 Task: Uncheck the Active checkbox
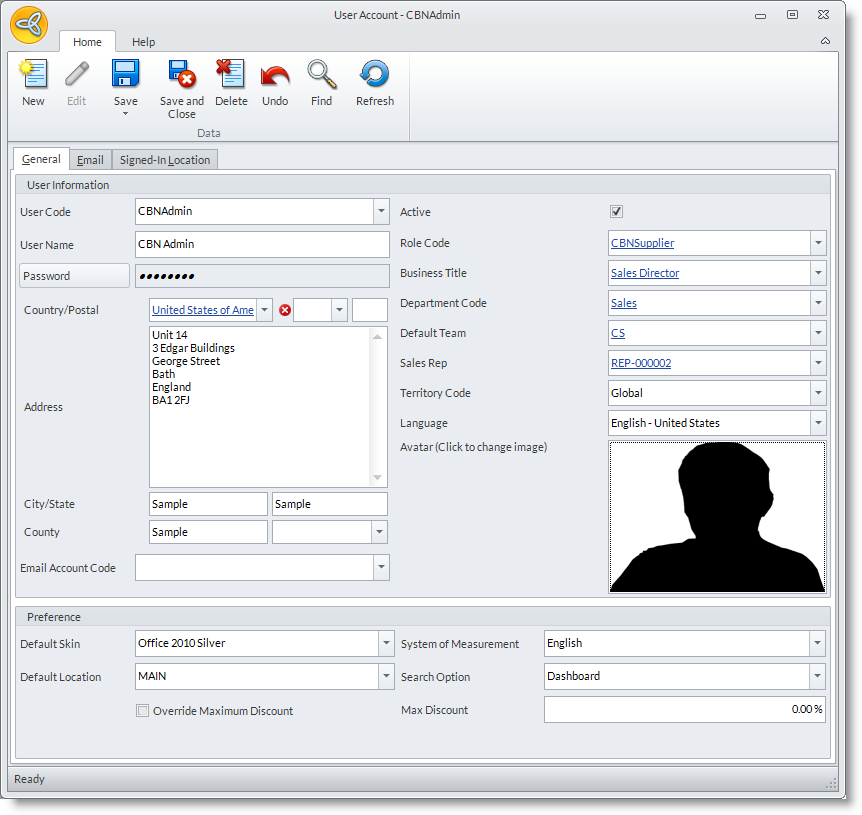617,212
